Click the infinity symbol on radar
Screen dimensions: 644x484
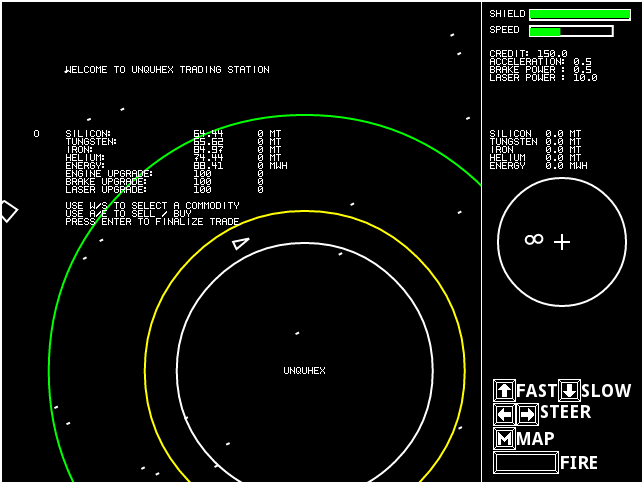(x=534, y=239)
